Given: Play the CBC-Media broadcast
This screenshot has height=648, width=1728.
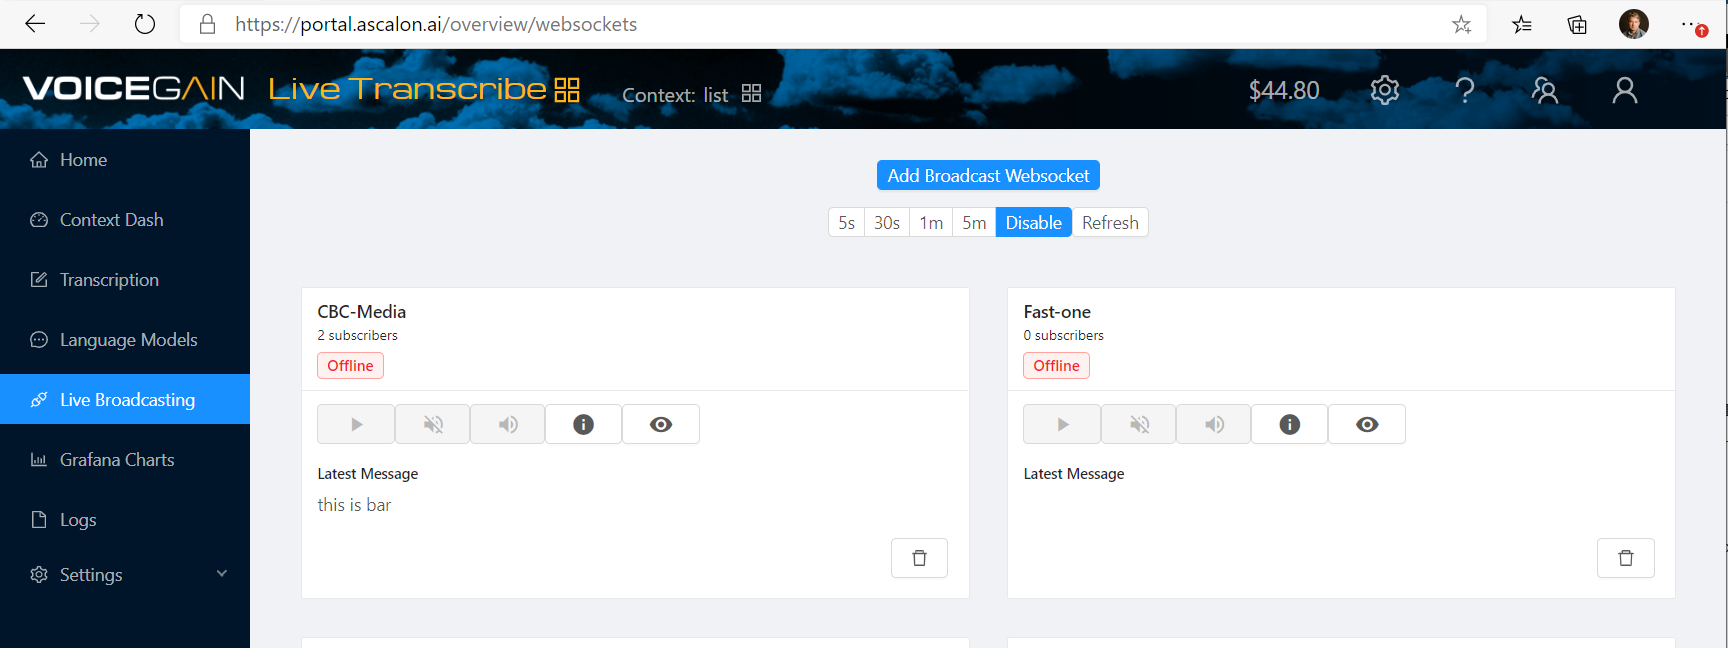Looking at the screenshot, I should point(356,424).
